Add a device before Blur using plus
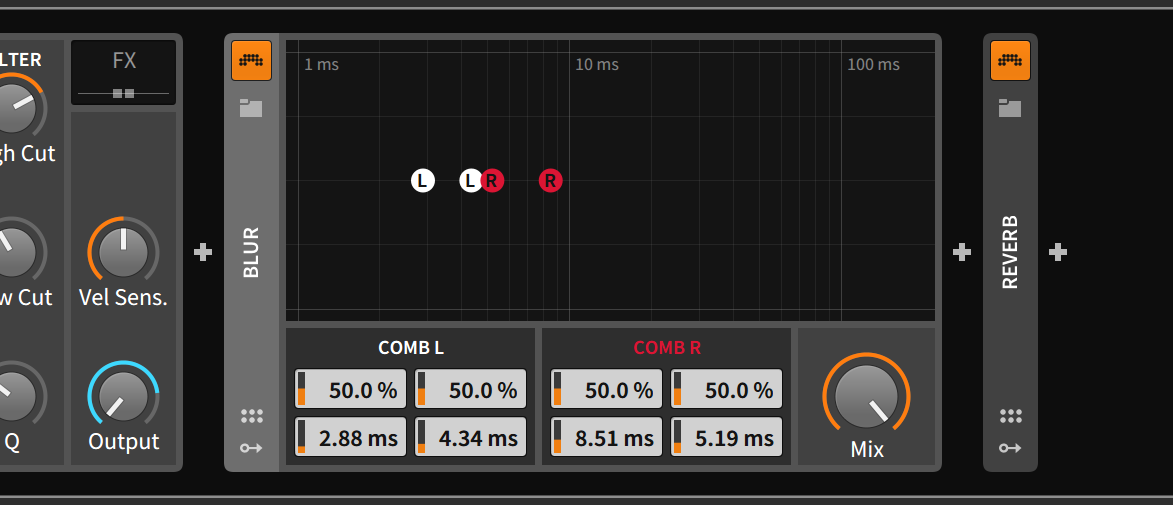Image resolution: width=1173 pixels, height=505 pixels. 203,253
